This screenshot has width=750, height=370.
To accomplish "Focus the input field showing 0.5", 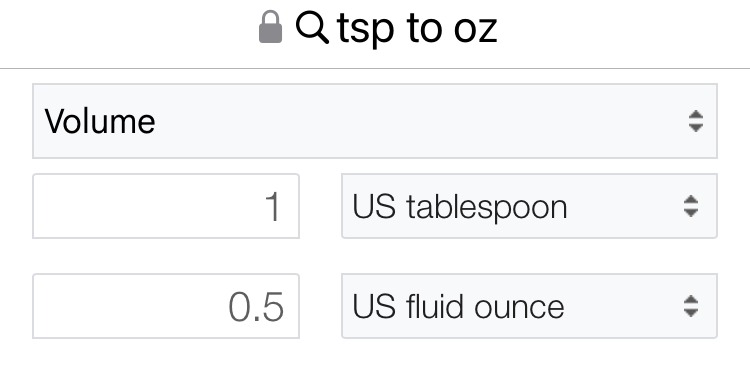I will pos(165,306).
